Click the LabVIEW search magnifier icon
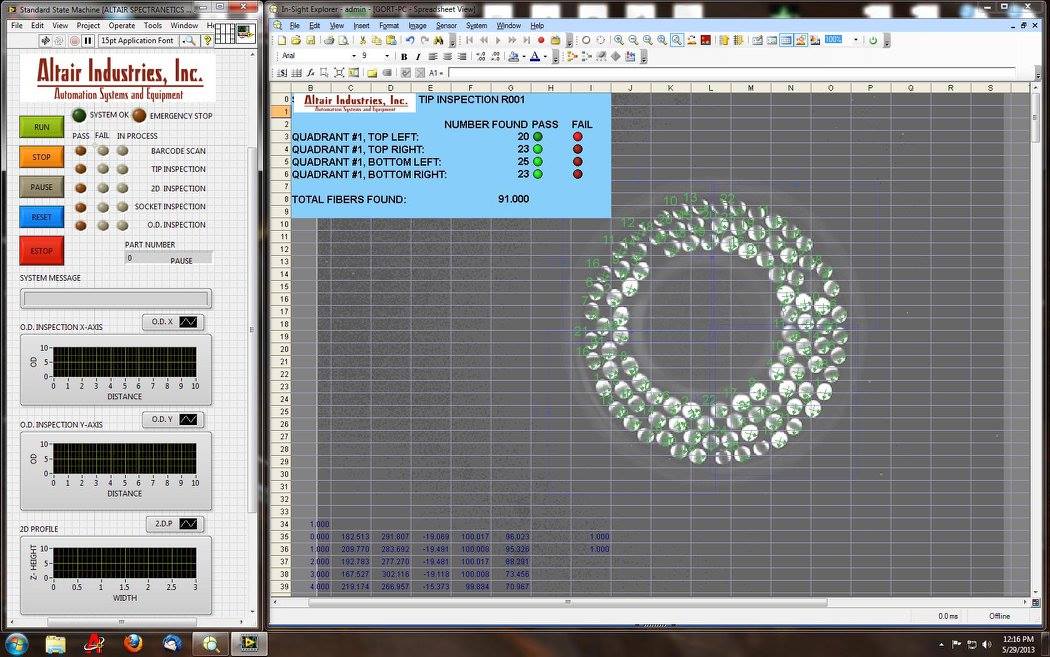Viewport: 1050px width, 657px height. (x=189, y=41)
